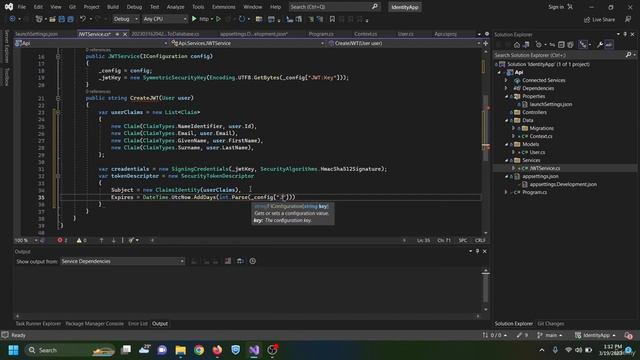This screenshot has width=640, height=360.
Task: Collapse the Data folder in Solution Explorer
Action: point(507,120)
